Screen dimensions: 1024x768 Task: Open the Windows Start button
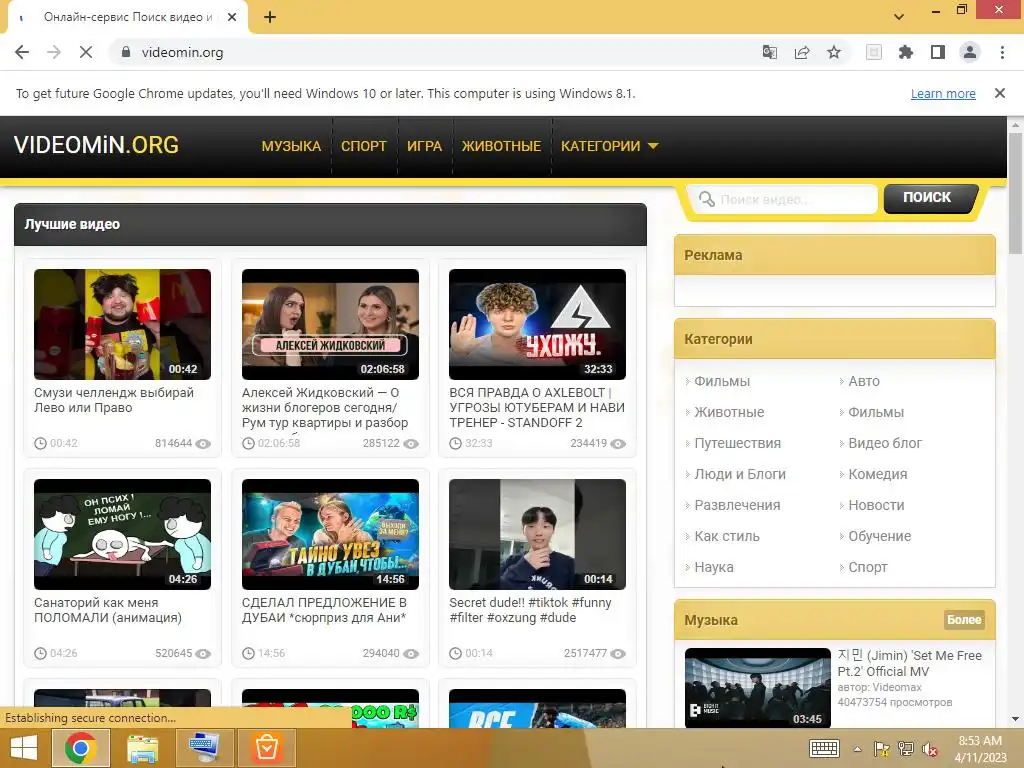point(24,748)
